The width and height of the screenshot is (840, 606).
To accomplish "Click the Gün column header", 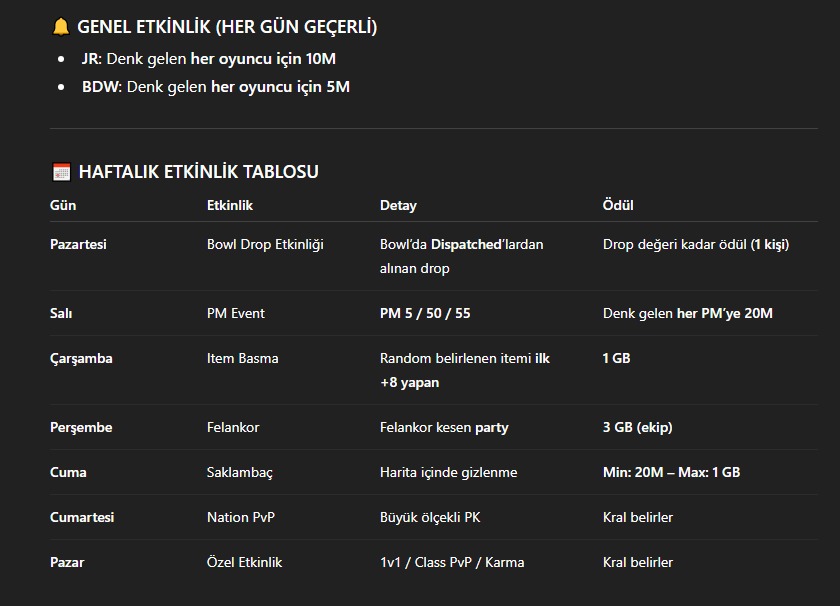I will tap(63, 205).
